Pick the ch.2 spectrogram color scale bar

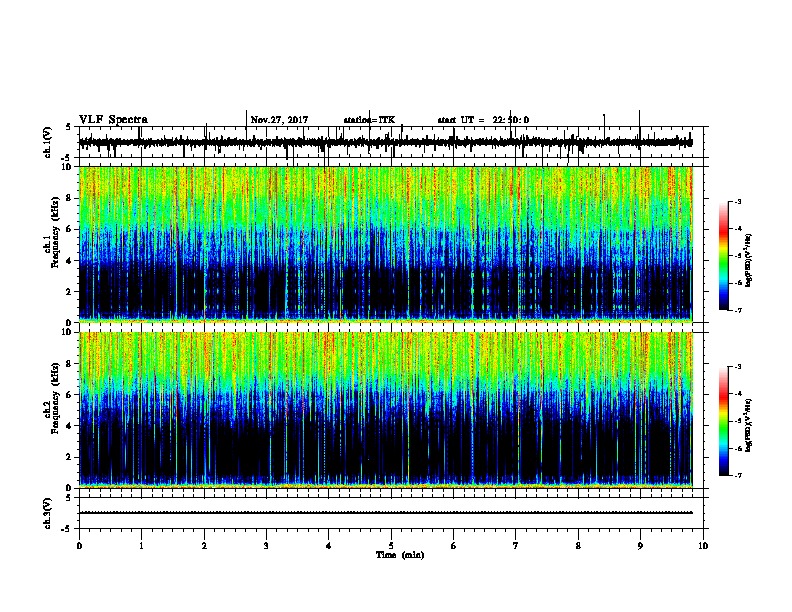coord(724,421)
